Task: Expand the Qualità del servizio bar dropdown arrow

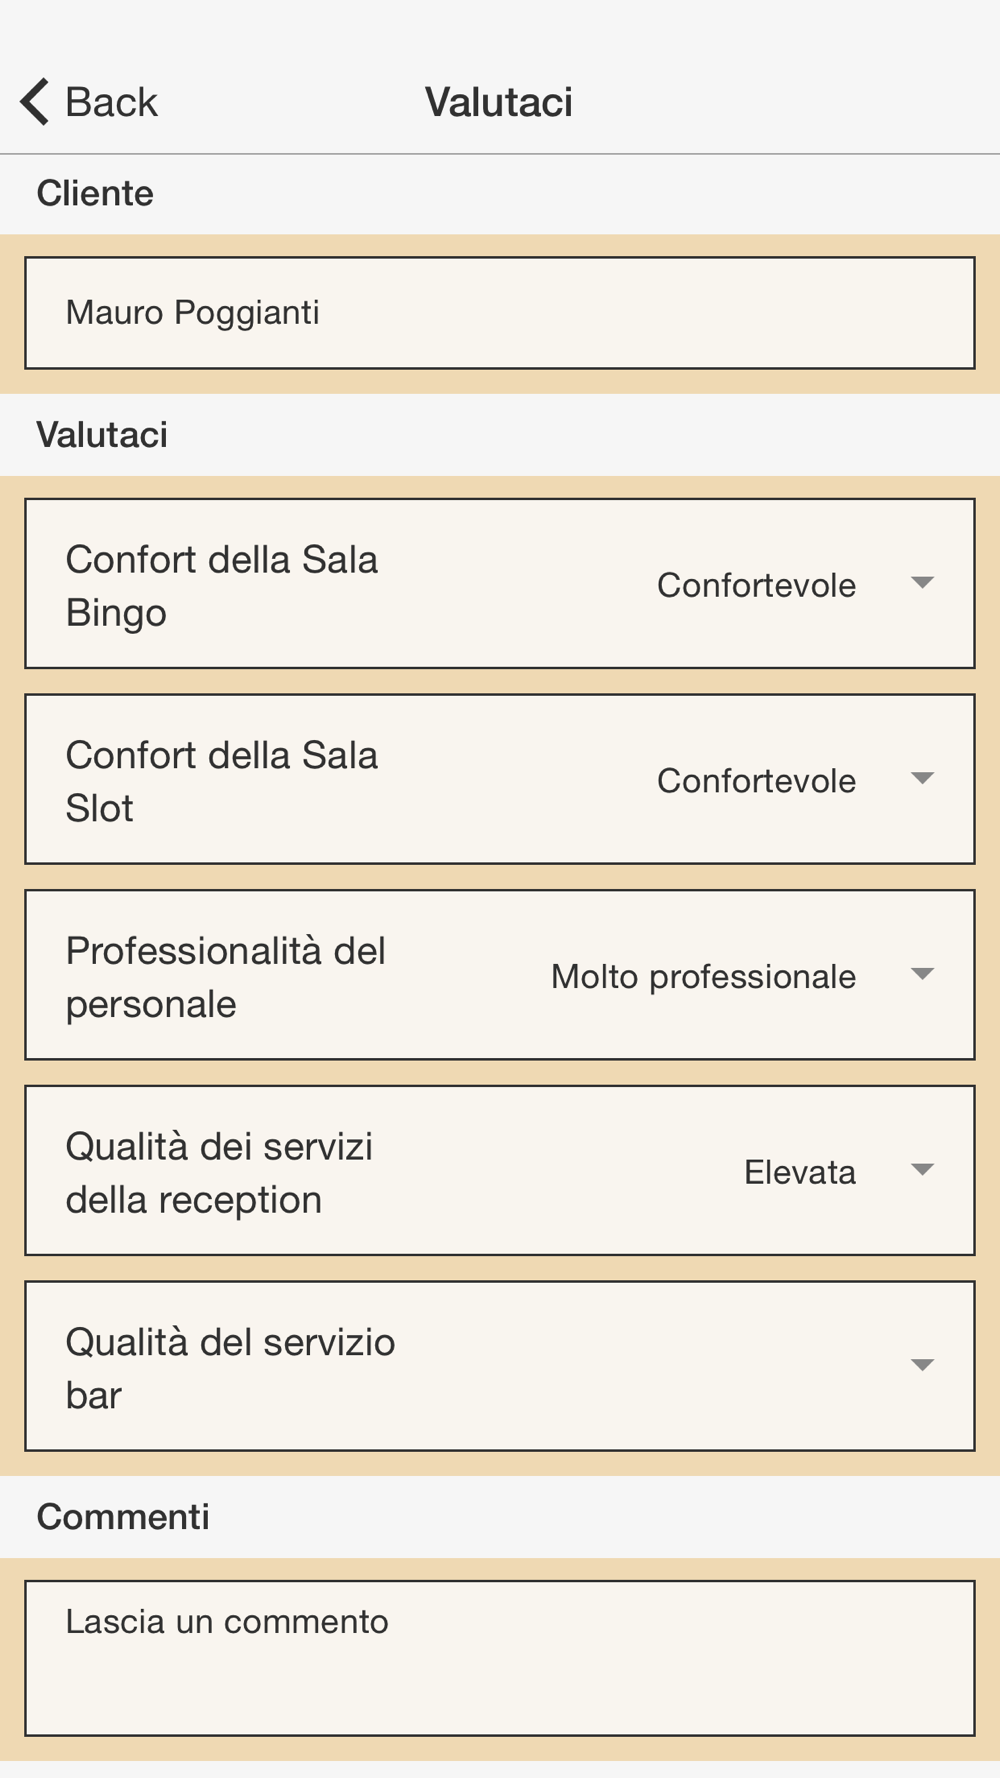Action: [x=922, y=1365]
